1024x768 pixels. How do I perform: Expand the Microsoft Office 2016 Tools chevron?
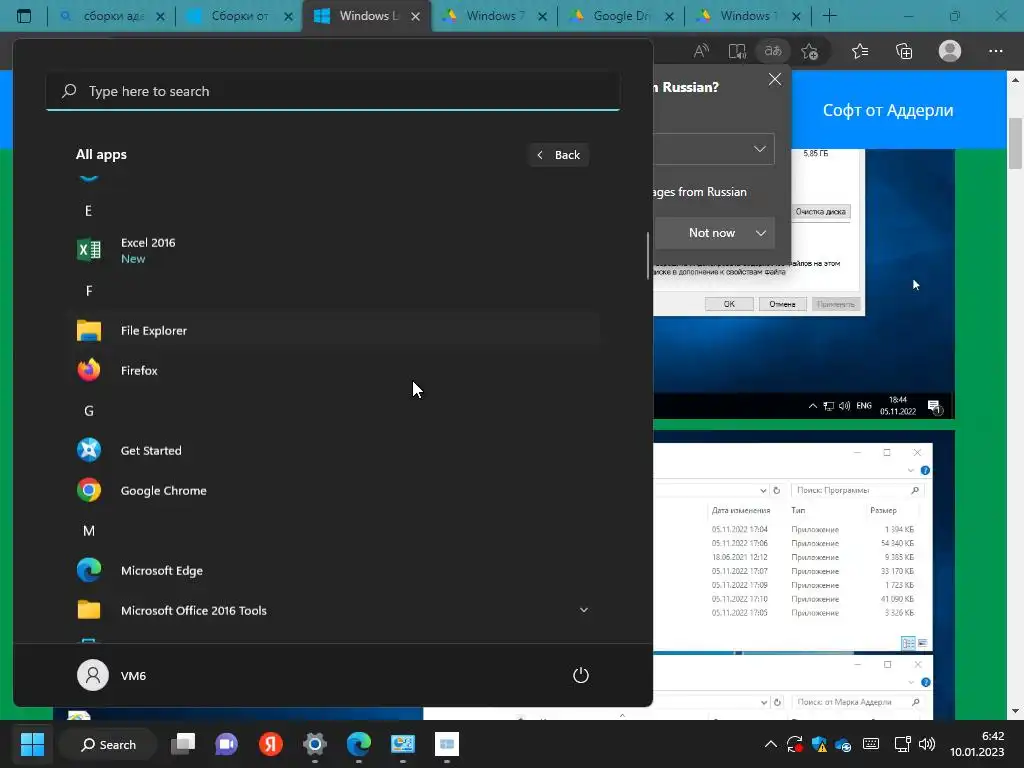click(x=584, y=610)
